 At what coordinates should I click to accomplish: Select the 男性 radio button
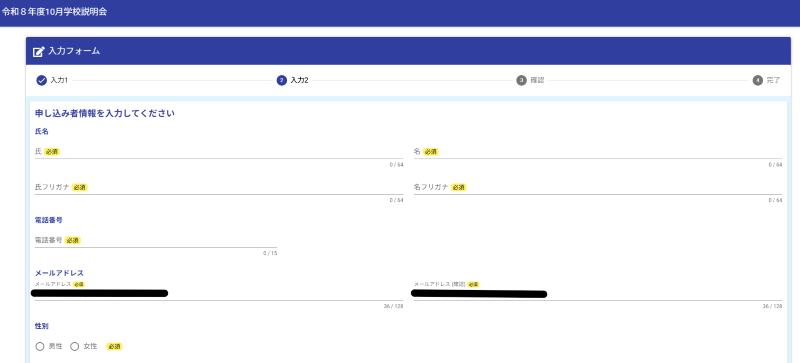(x=40, y=347)
